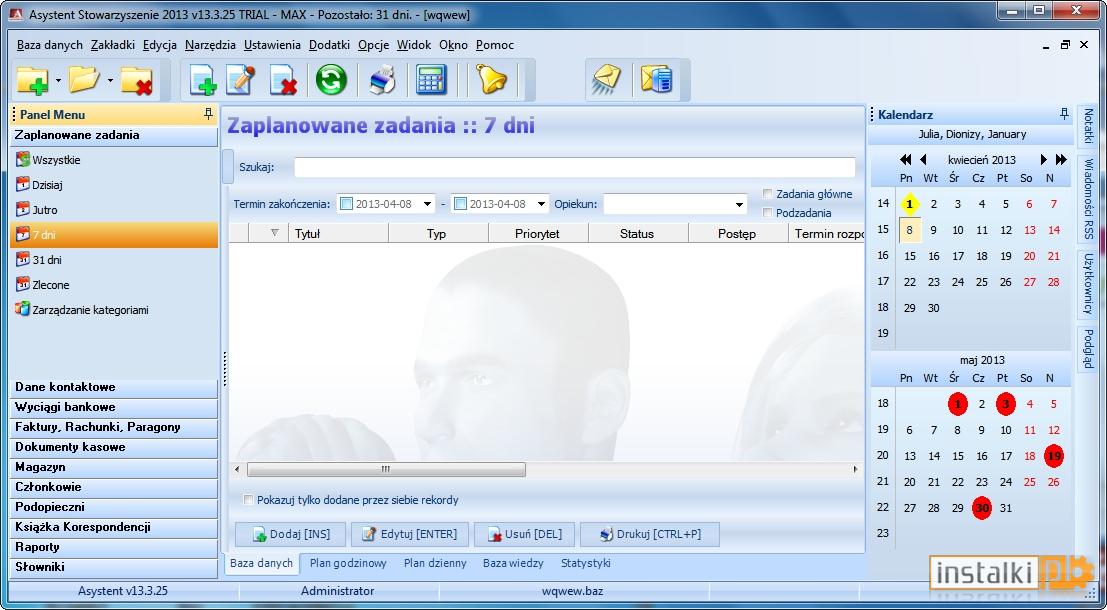Expand Wyciągi bankowe section
1107x610 pixels.
click(114, 407)
